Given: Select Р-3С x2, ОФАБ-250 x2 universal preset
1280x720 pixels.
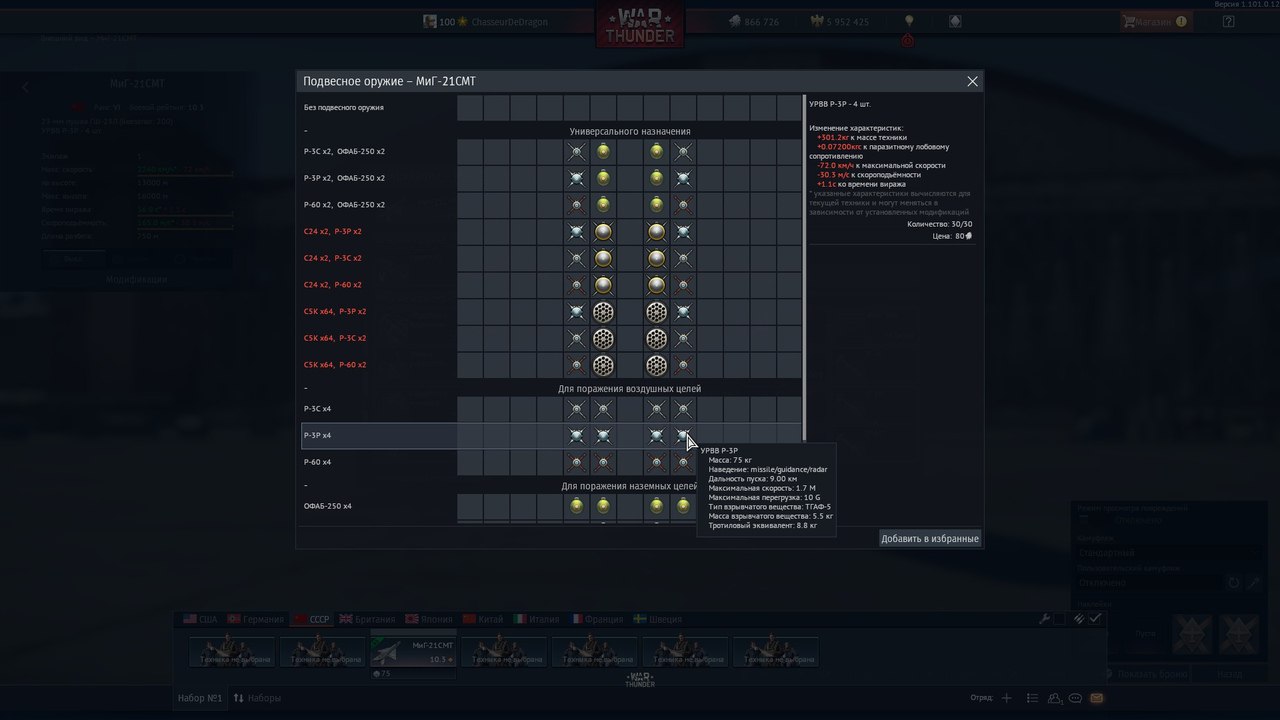Looking at the screenshot, I should click(x=551, y=151).
